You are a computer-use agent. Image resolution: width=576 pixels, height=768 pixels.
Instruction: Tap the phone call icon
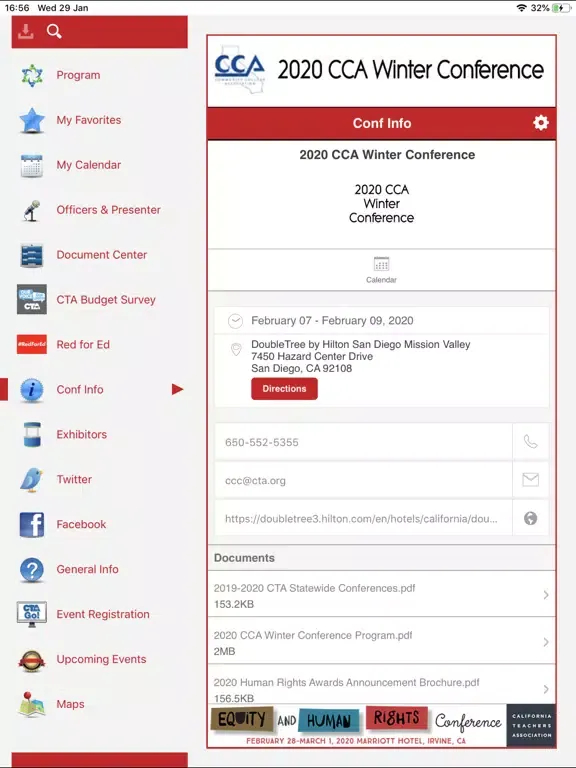point(530,442)
